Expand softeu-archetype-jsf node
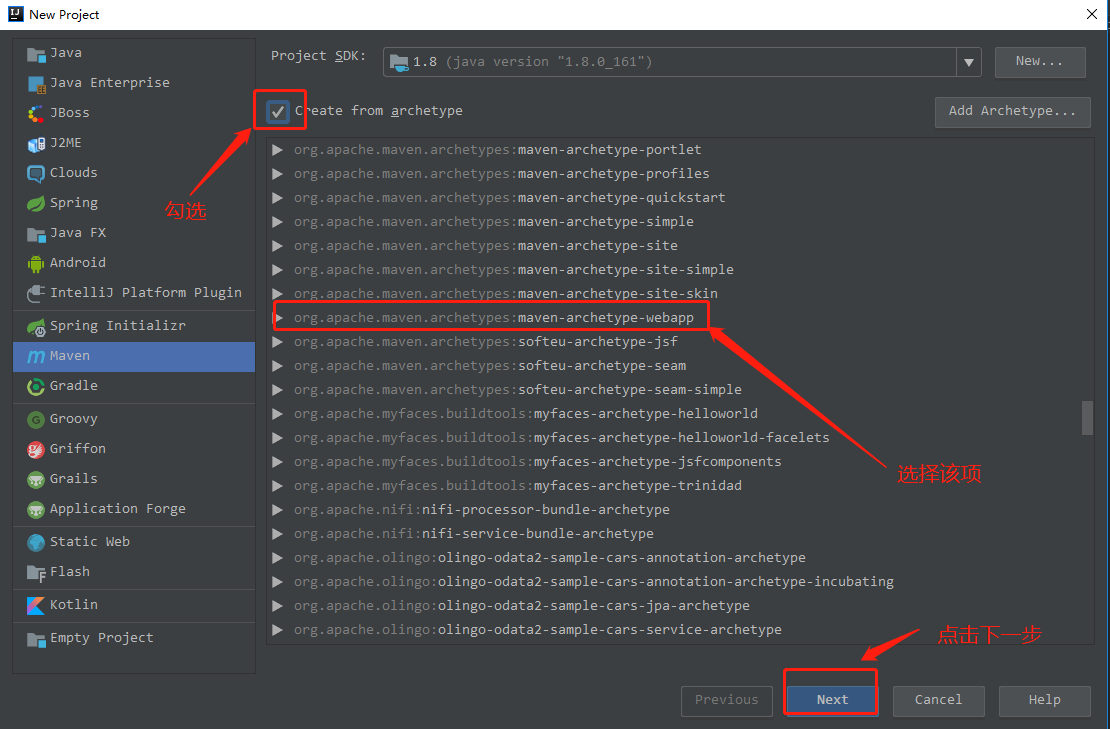The width and height of the screenshot is (1110, 729). tap(278, 342)
